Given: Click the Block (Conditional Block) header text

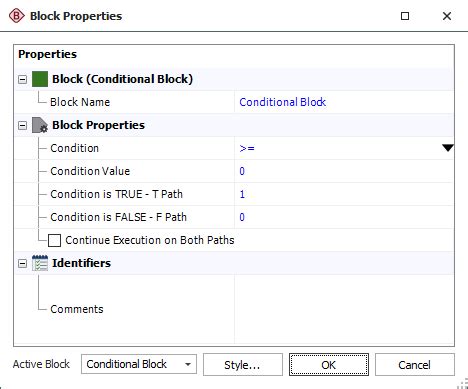Looking at the screenshot, I should pyautogui.click(x=122, y=79).
